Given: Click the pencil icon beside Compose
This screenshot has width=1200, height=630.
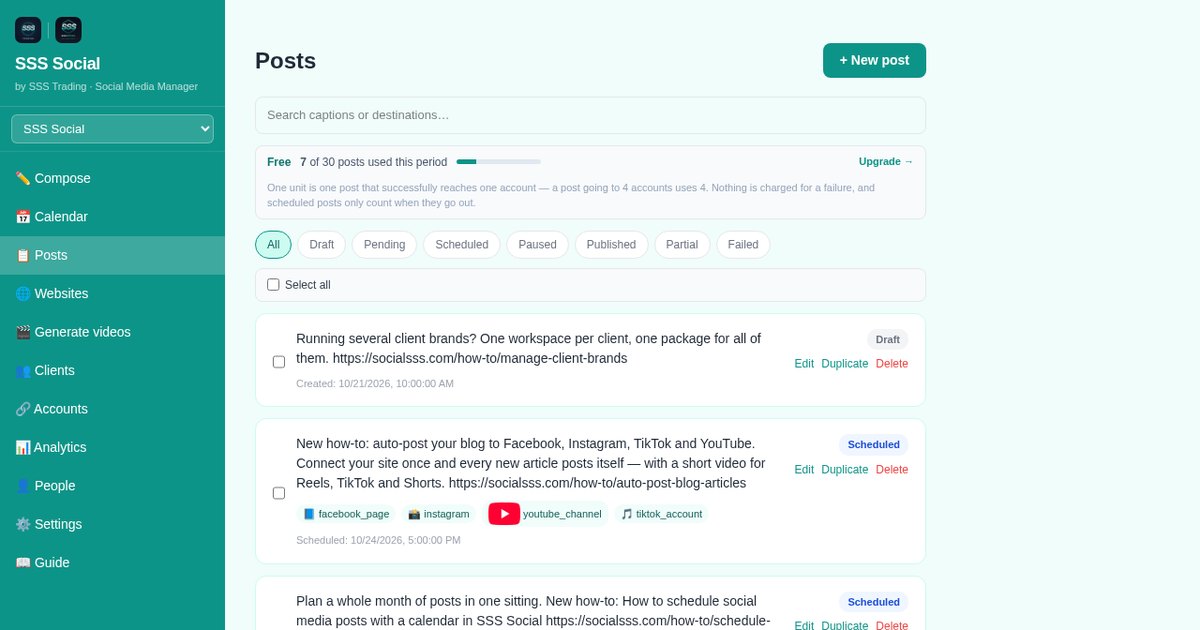Looking at the screenshot, I should [23, 178].
